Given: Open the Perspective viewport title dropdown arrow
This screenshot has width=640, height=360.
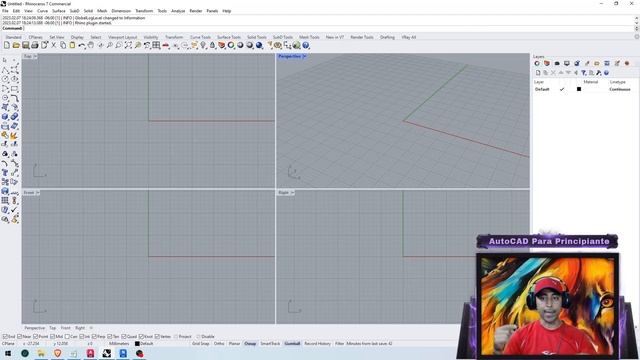Looking at the screenshot, I should [x=304, y=56].
